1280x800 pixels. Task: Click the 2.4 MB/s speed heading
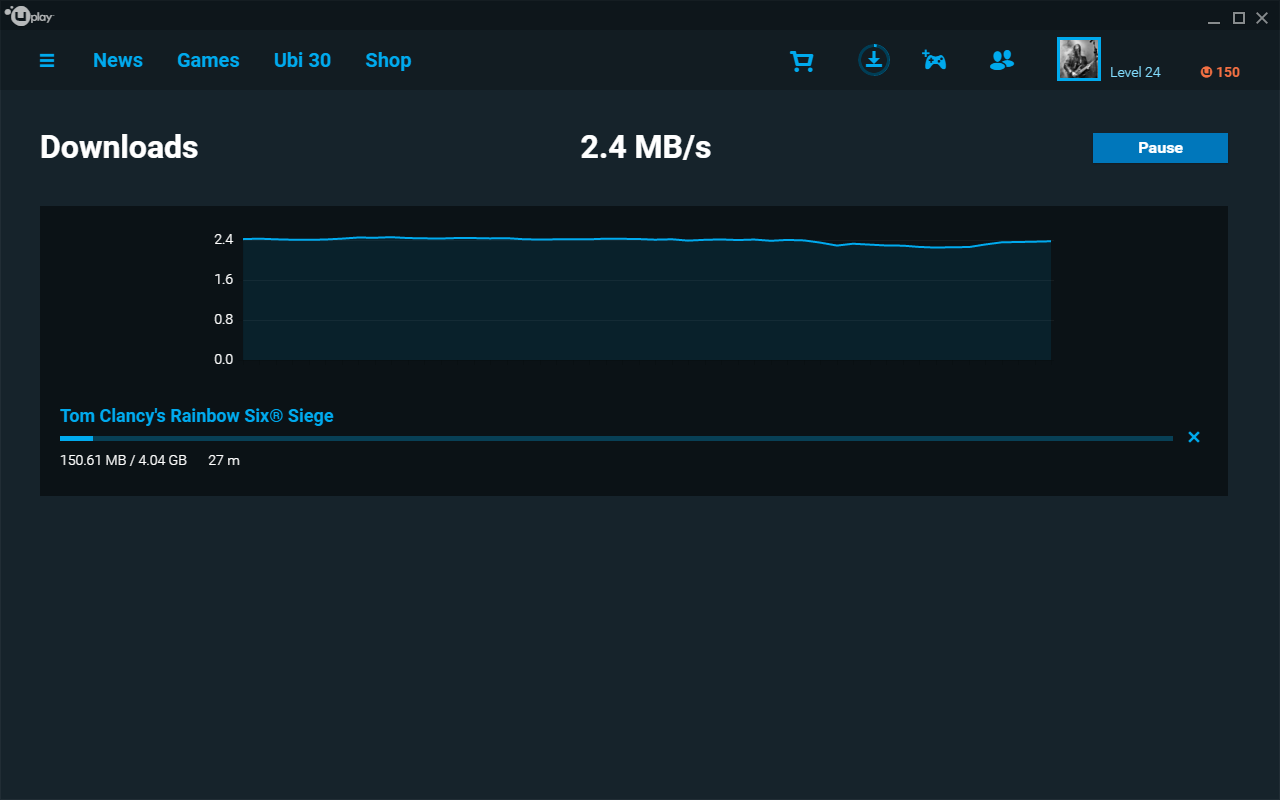click(646, 147)
